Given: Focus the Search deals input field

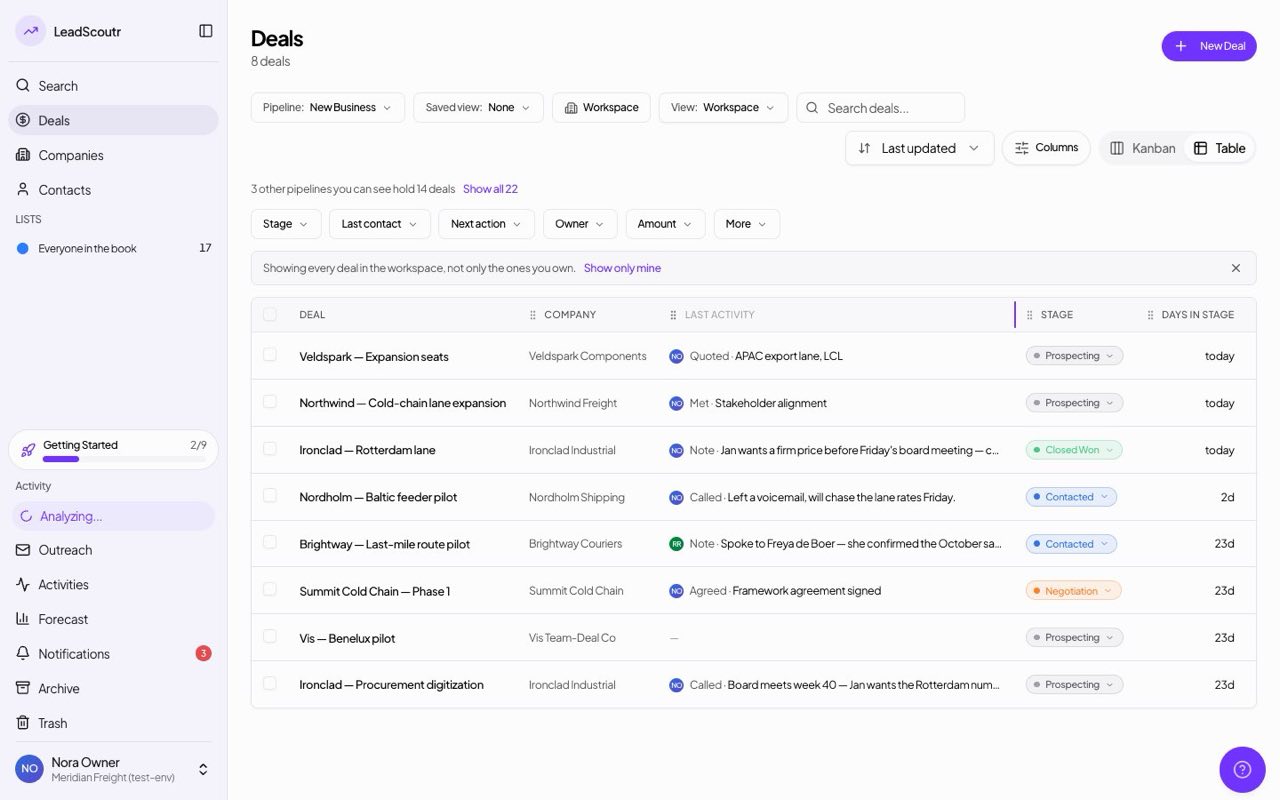Looking at the screenshot, I should (x=881, y=108).
